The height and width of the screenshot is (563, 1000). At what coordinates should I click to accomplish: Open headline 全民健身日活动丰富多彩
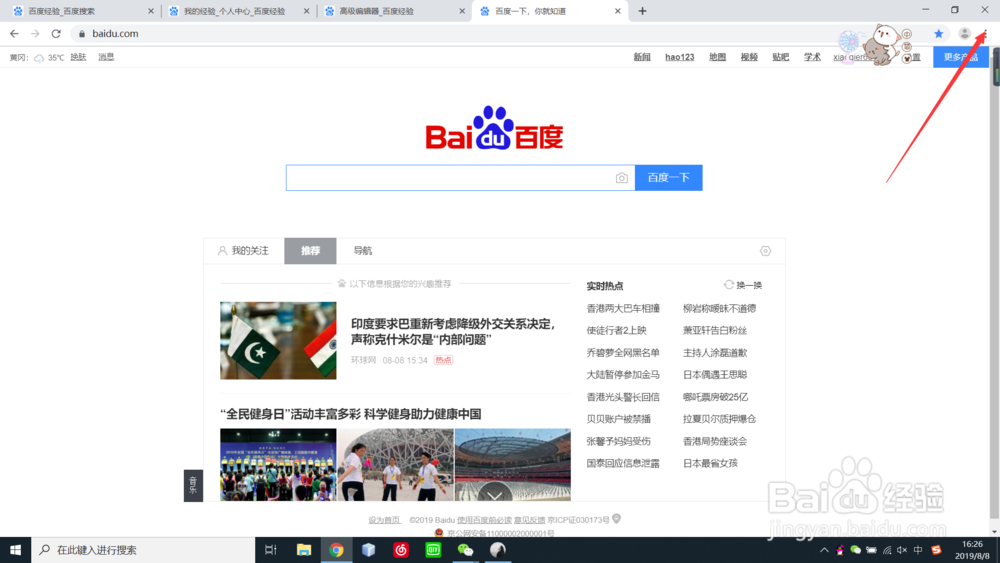(x=350, y=414)
